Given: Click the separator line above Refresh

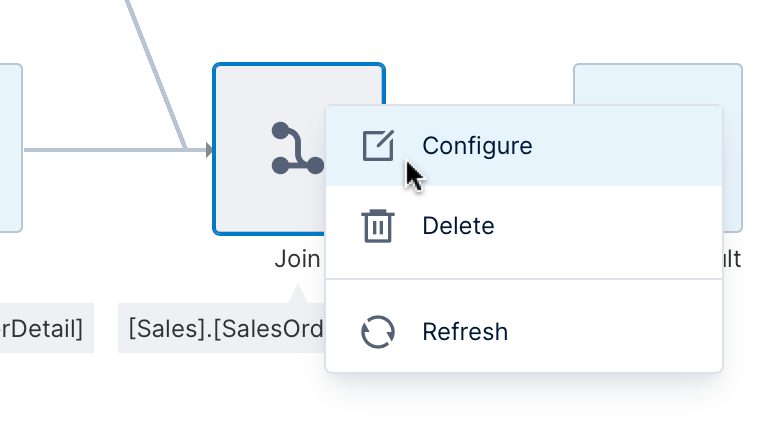Looking at the screenshot, I should click(x=524, y=279).
